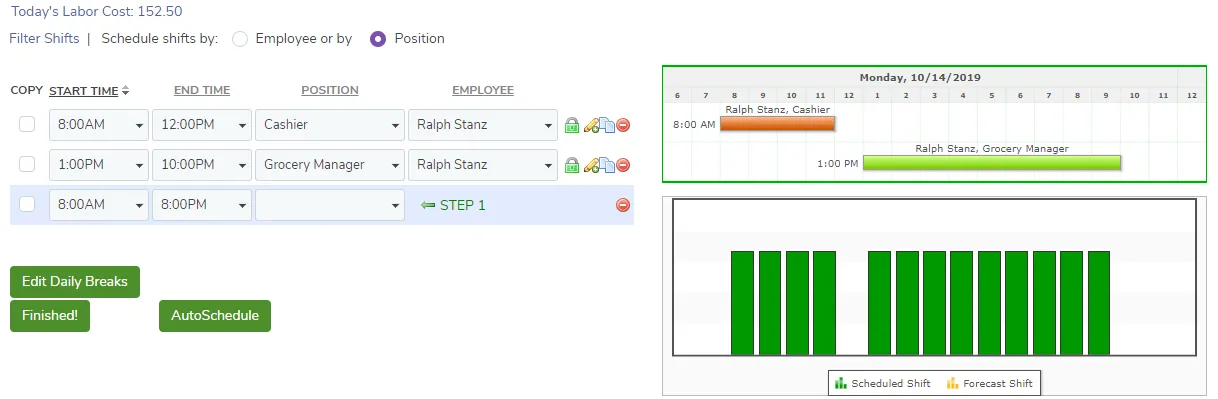Click green Ralph Stanz Grocery Manager shift bar
Viewport: 1218px width, 399px height.
point(992,162)
